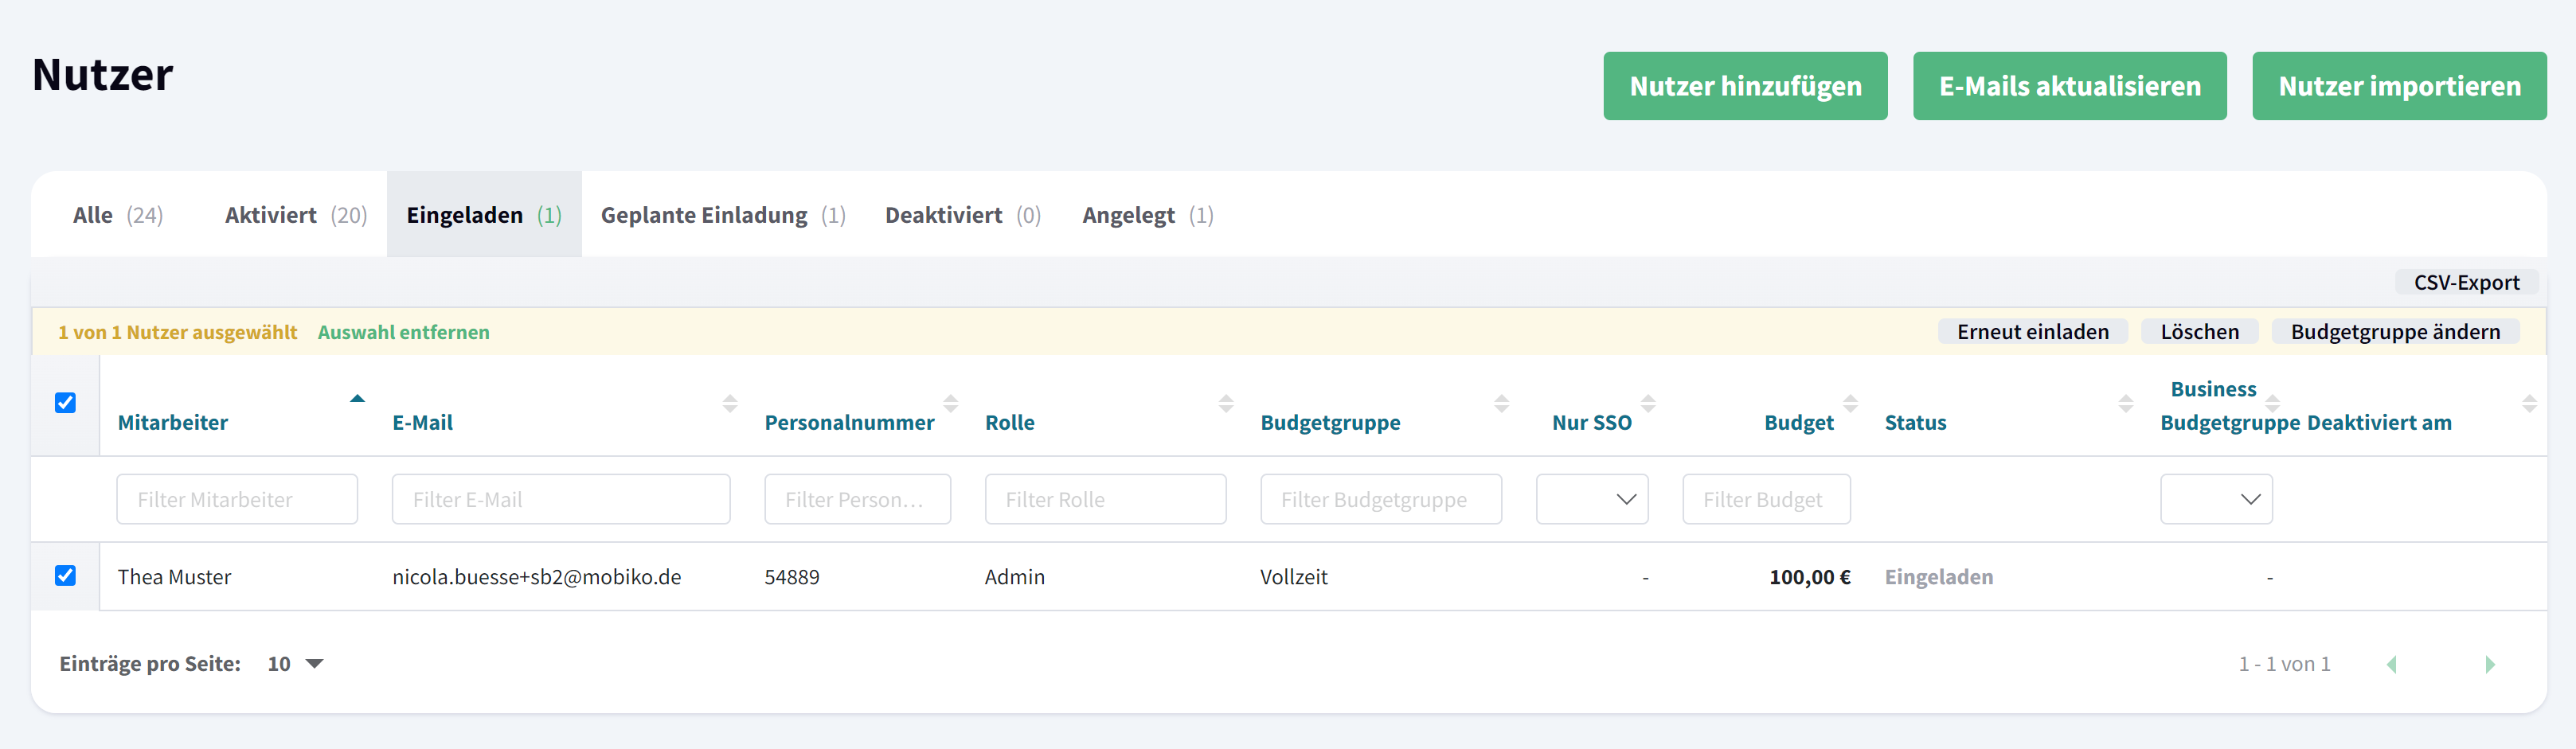The width and height of the screenshot is (2576, 749).
Task: Expand the Einträge pro Seite selector
Action: click(296, 664)
